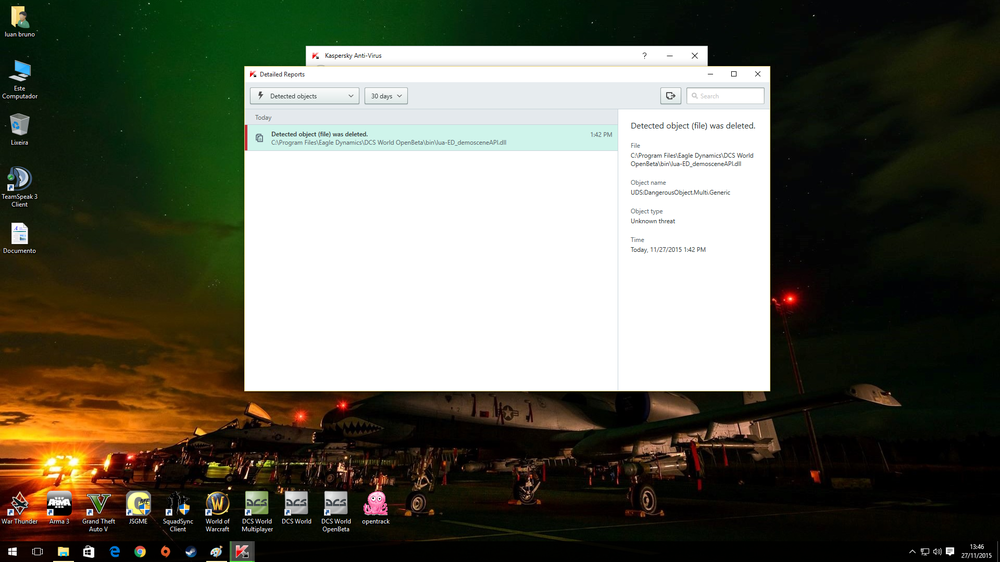Click the volume icon in system tray
The width and height of the screenshot is (1000, 562).
(x=937, y=552)
